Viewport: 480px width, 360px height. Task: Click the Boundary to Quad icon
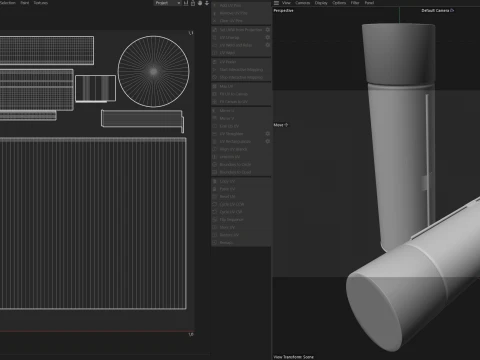[x=215, y=172]
